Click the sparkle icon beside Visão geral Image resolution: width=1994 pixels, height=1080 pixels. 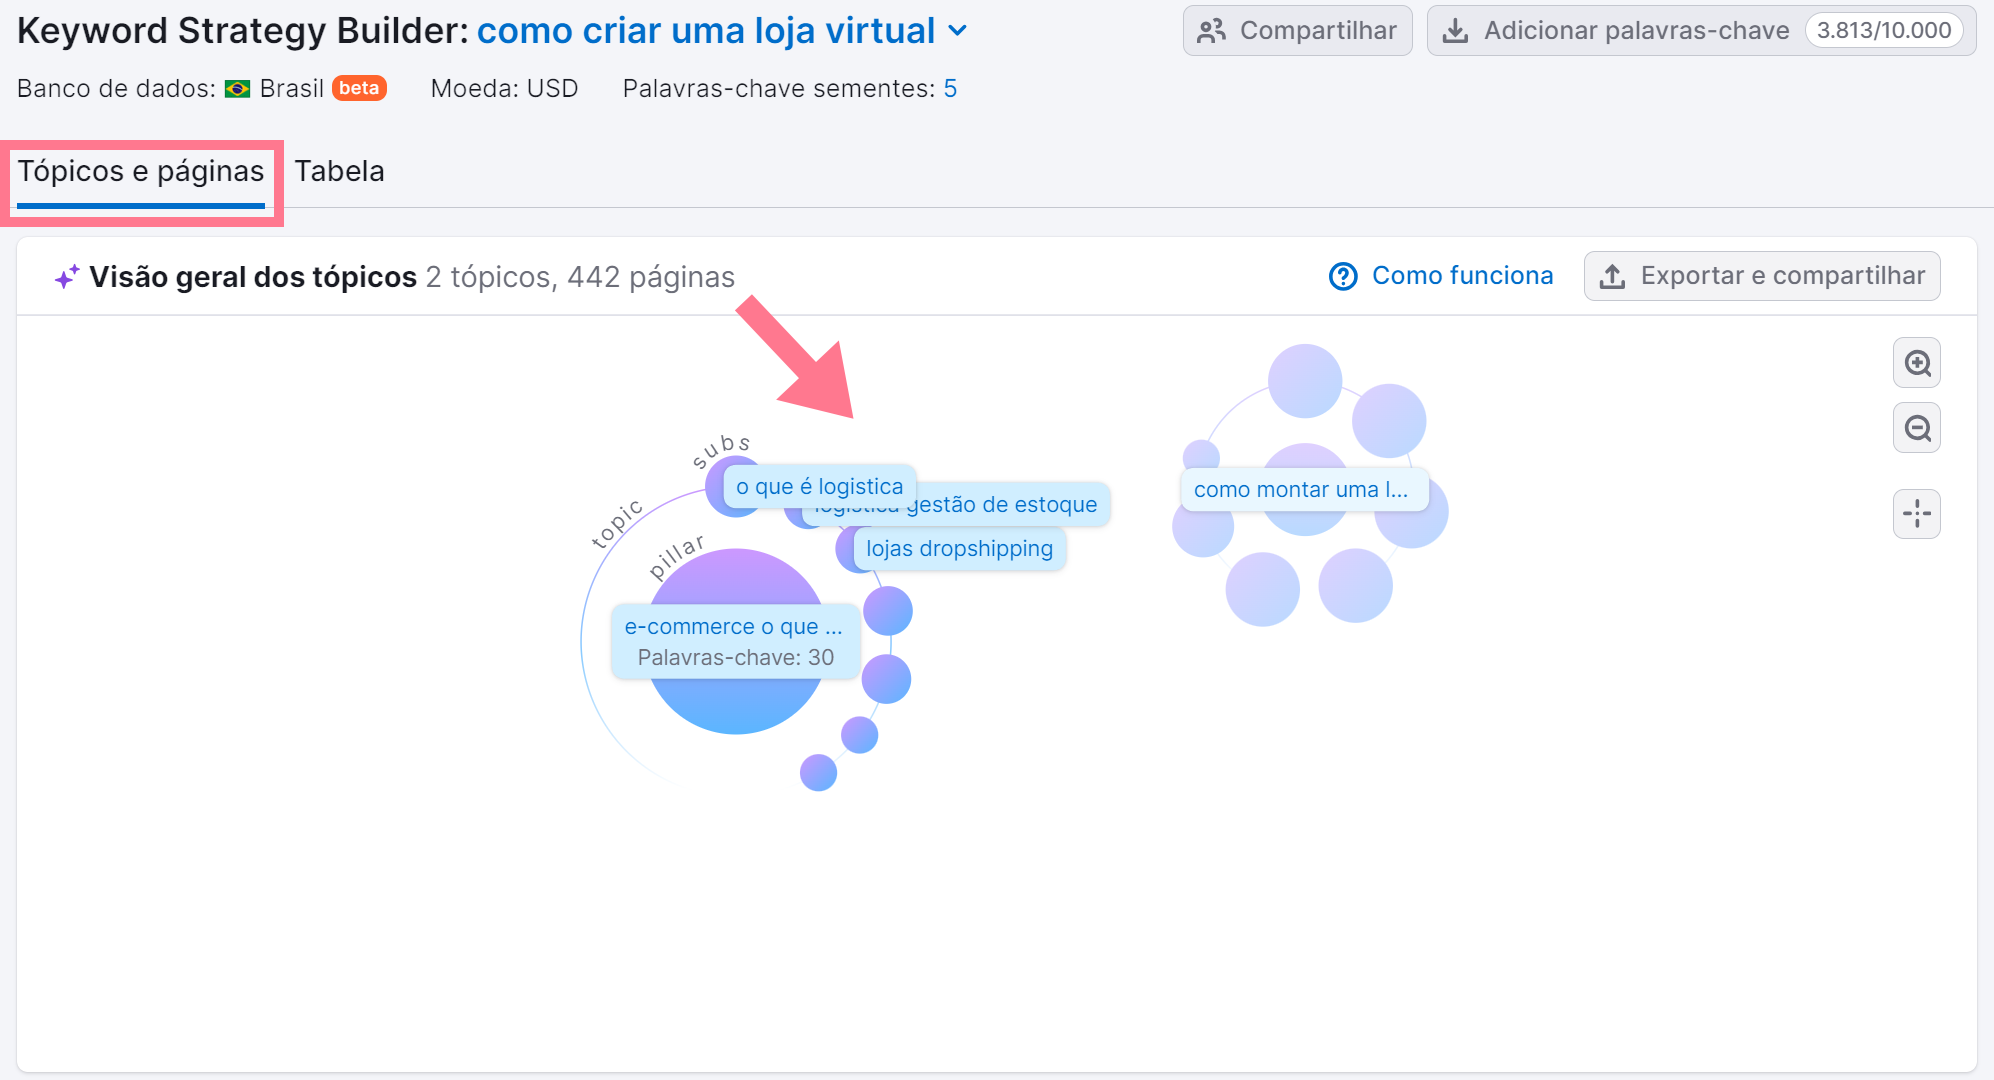[x=66, y=277]
